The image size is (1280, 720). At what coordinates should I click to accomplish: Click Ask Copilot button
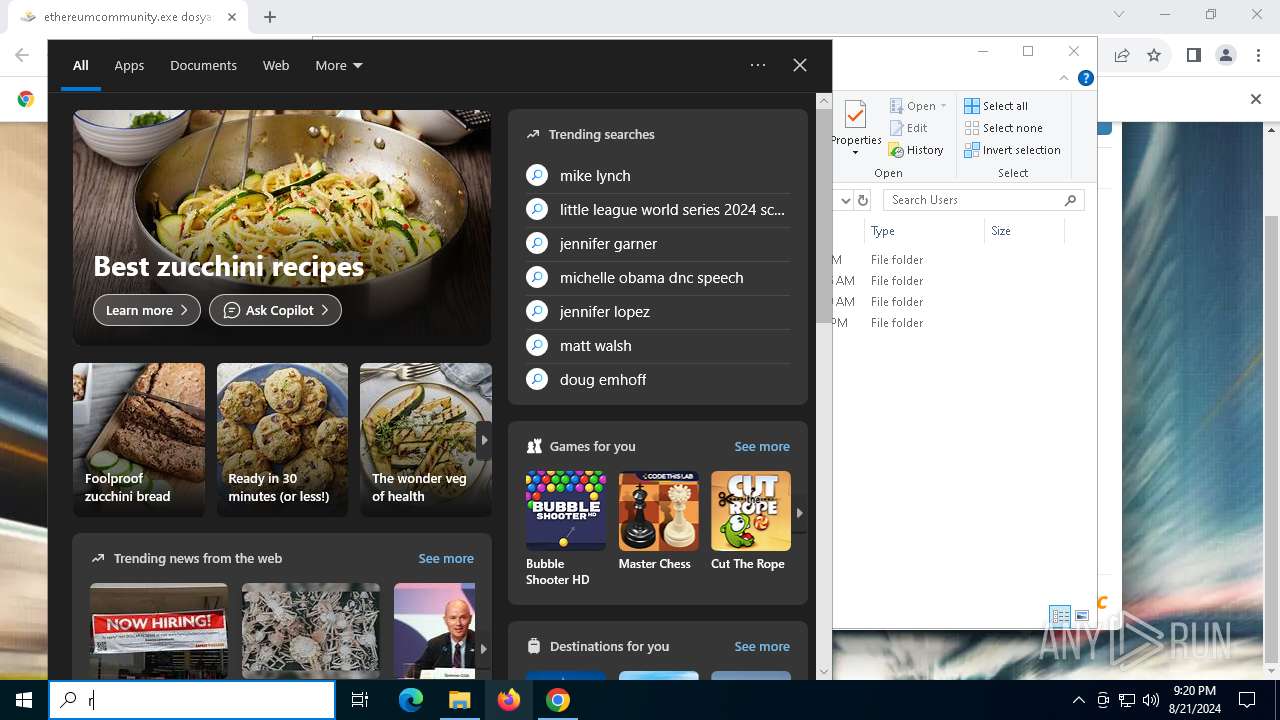point(275,310)
